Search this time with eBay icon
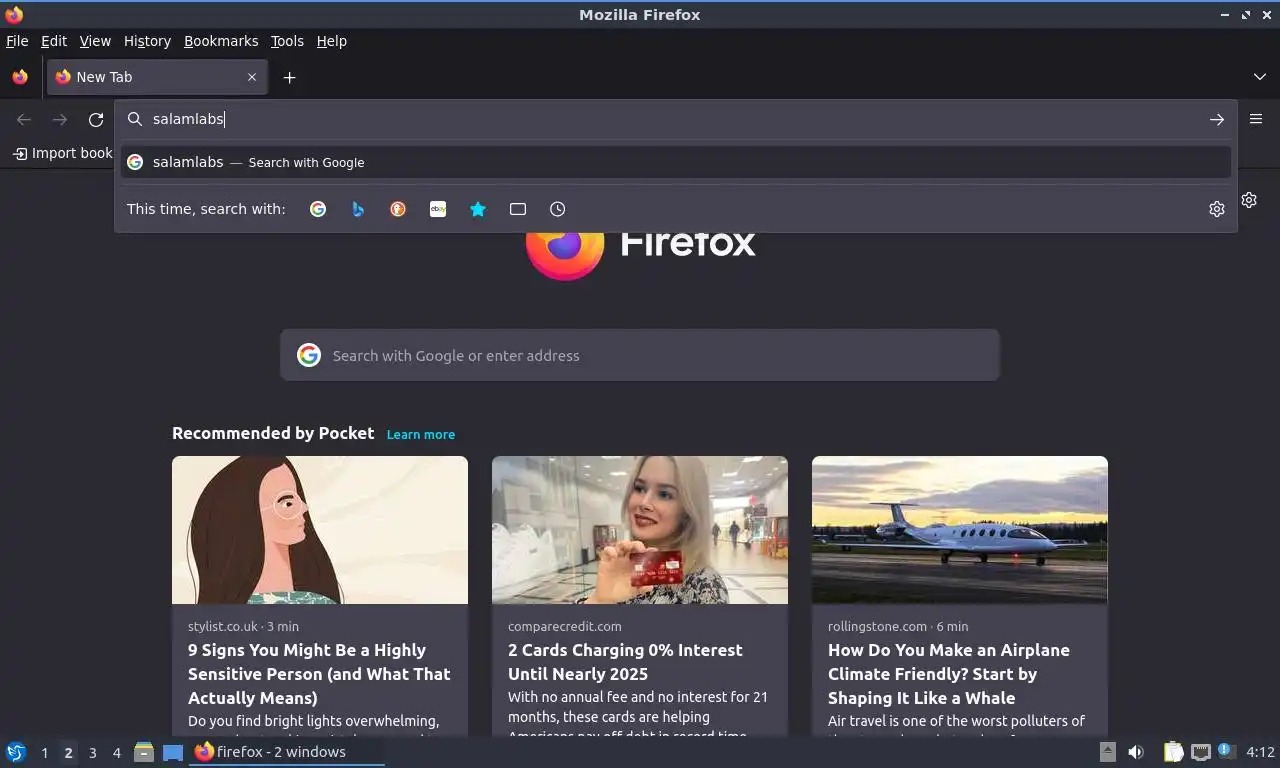 click(438, 209)
